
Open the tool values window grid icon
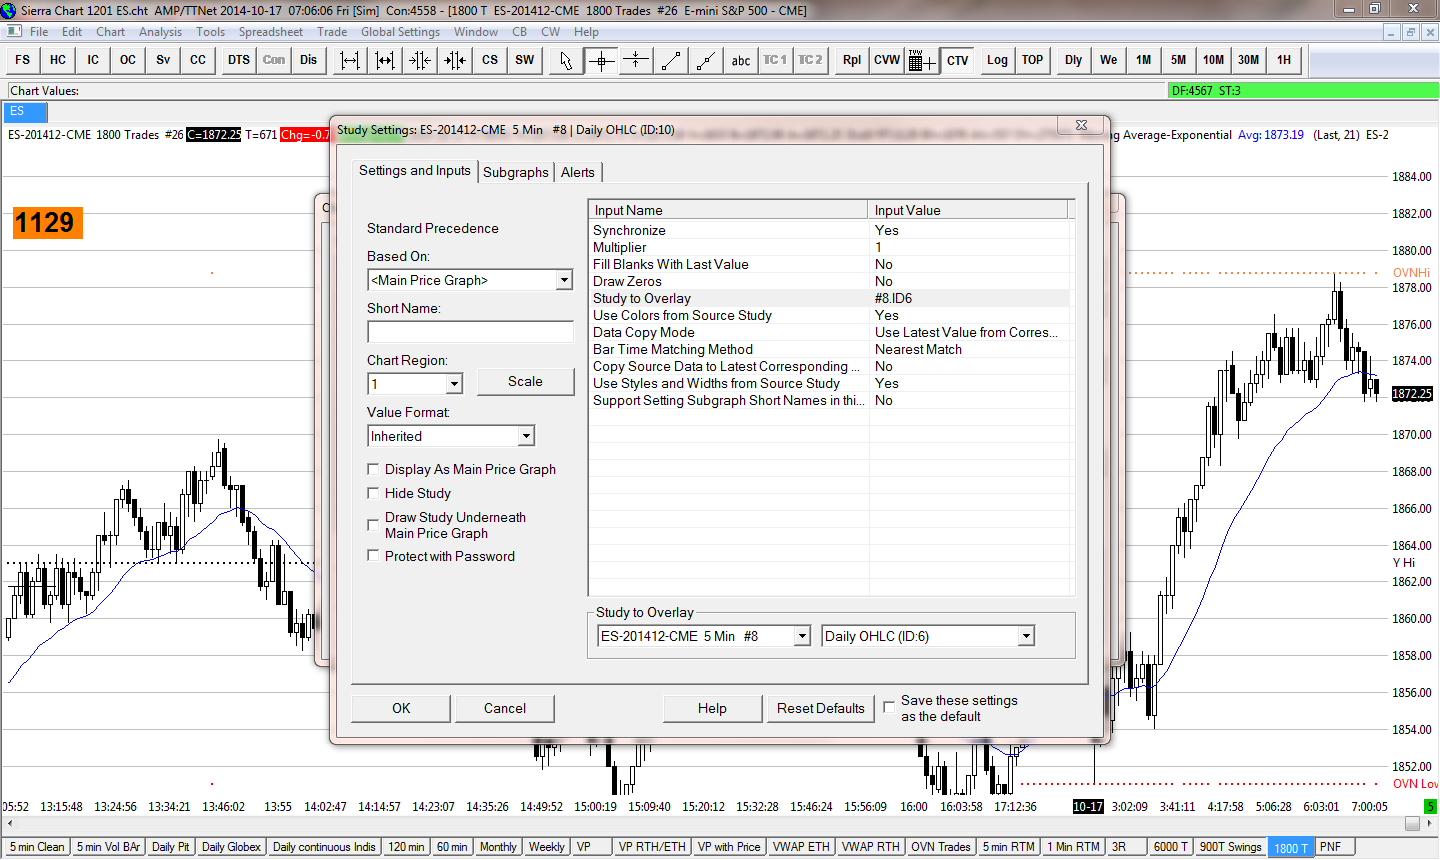(922, 60)
